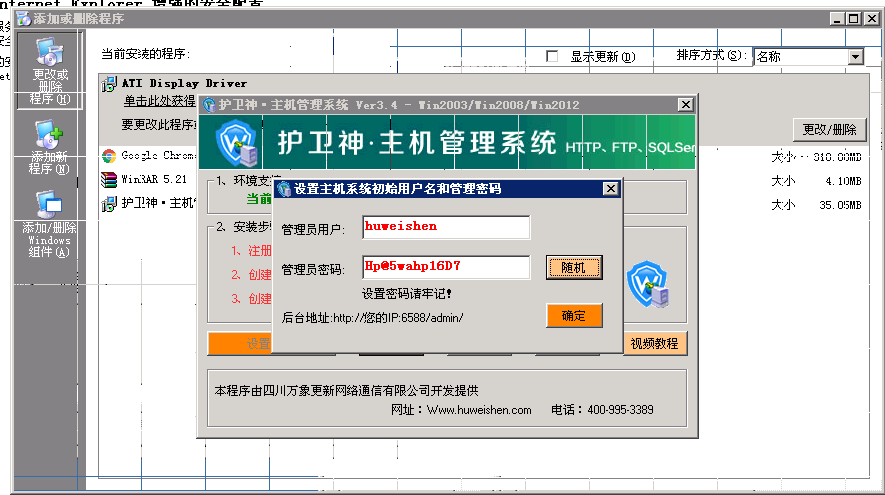Select the WinRAR 5.21 entry text

click(x=154, y=179)
